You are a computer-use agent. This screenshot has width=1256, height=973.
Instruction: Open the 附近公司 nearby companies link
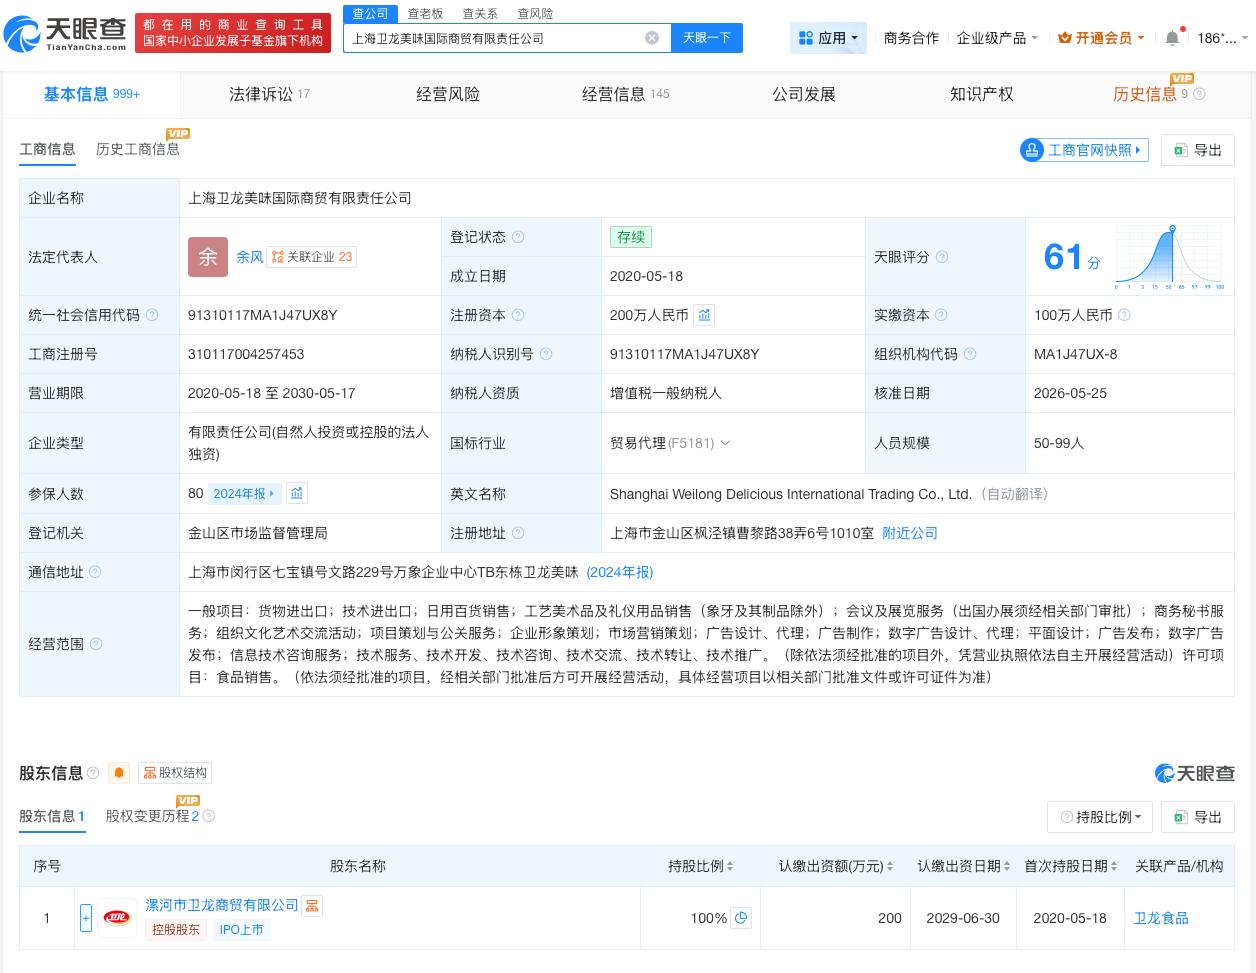click(x=910, y=533)
